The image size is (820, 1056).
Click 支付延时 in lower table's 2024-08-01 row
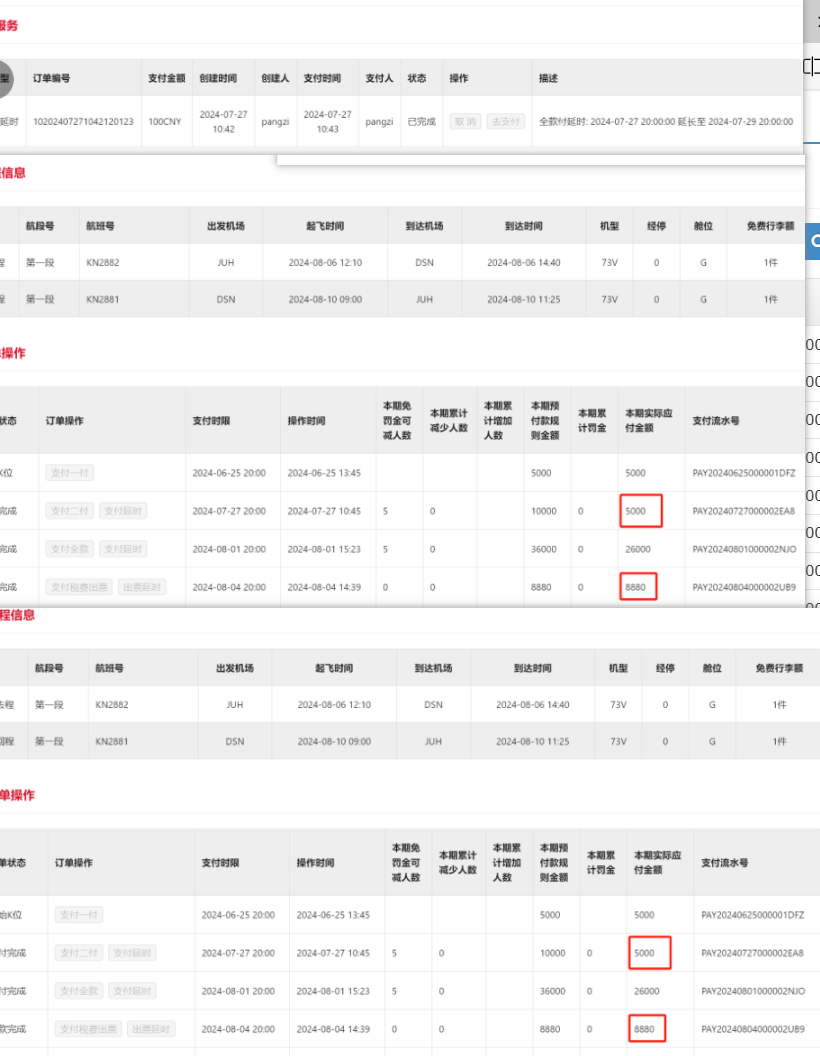point(132,991)
